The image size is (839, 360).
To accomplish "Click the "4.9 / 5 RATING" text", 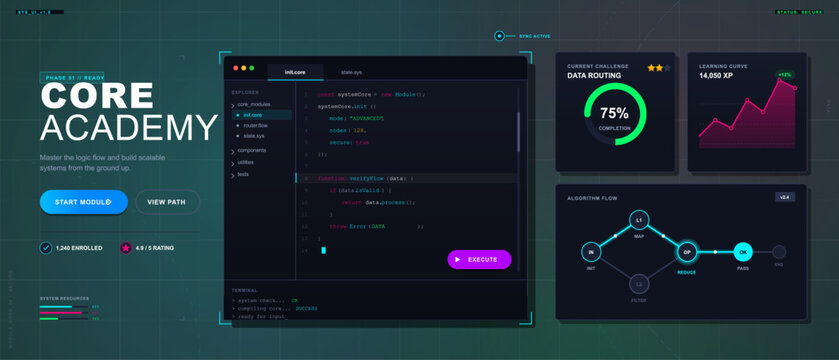I will pyautogui.click(x=155, y=248).
